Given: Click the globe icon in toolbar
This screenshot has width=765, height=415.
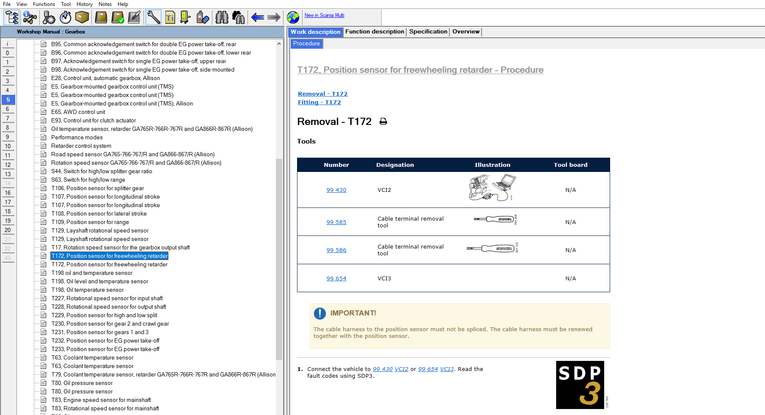Looking at the screenshot, I should [293, 17].
